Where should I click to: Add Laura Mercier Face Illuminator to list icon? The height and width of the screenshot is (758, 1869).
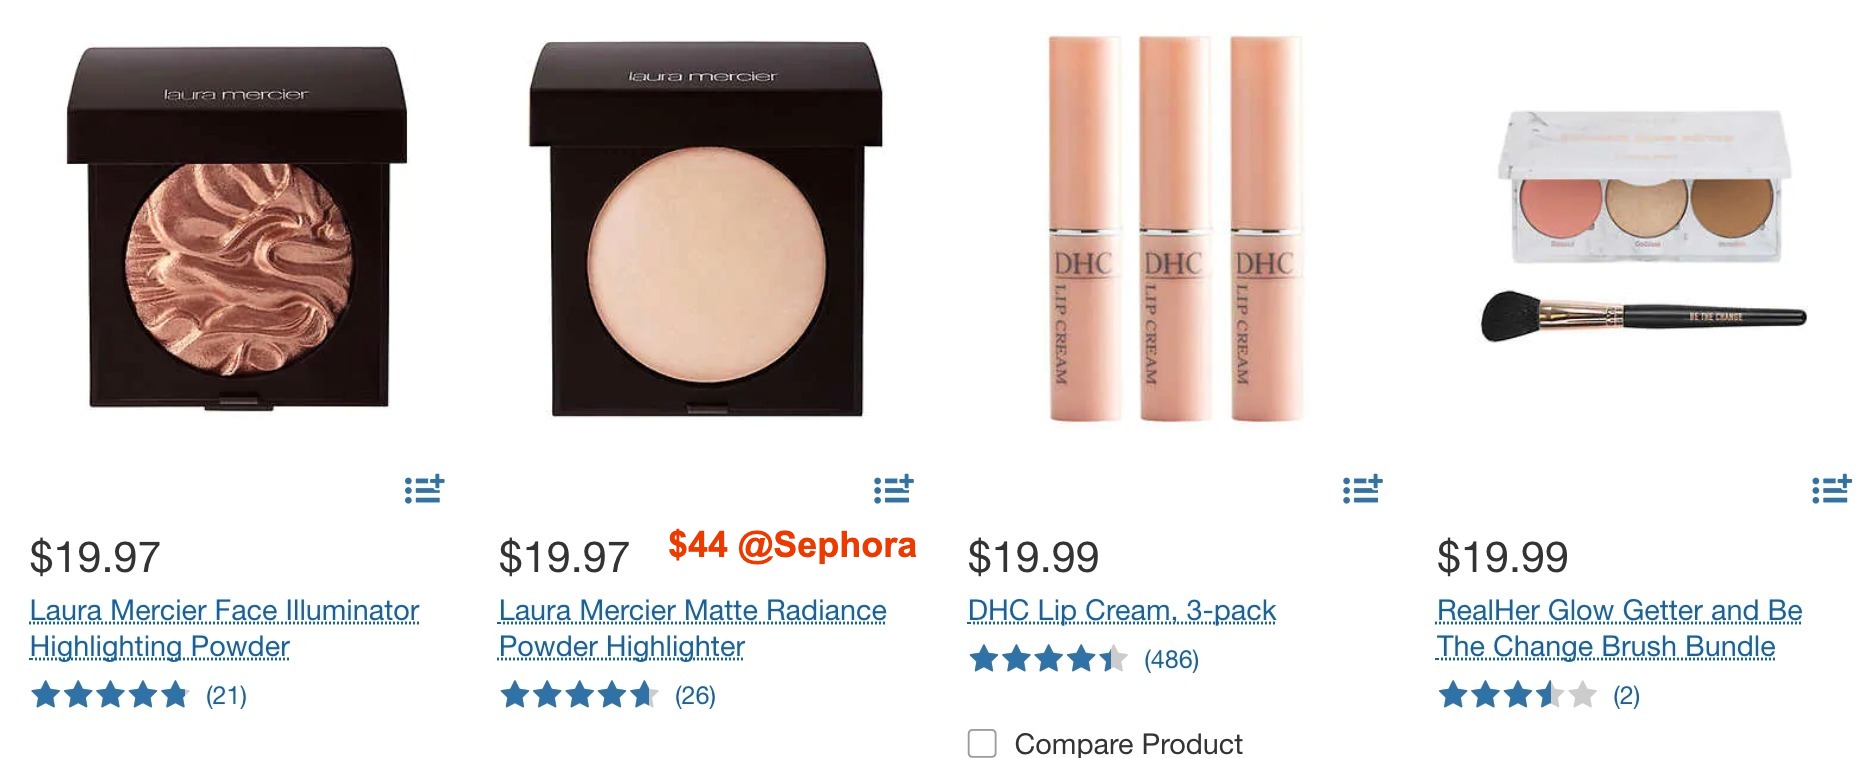424,489
